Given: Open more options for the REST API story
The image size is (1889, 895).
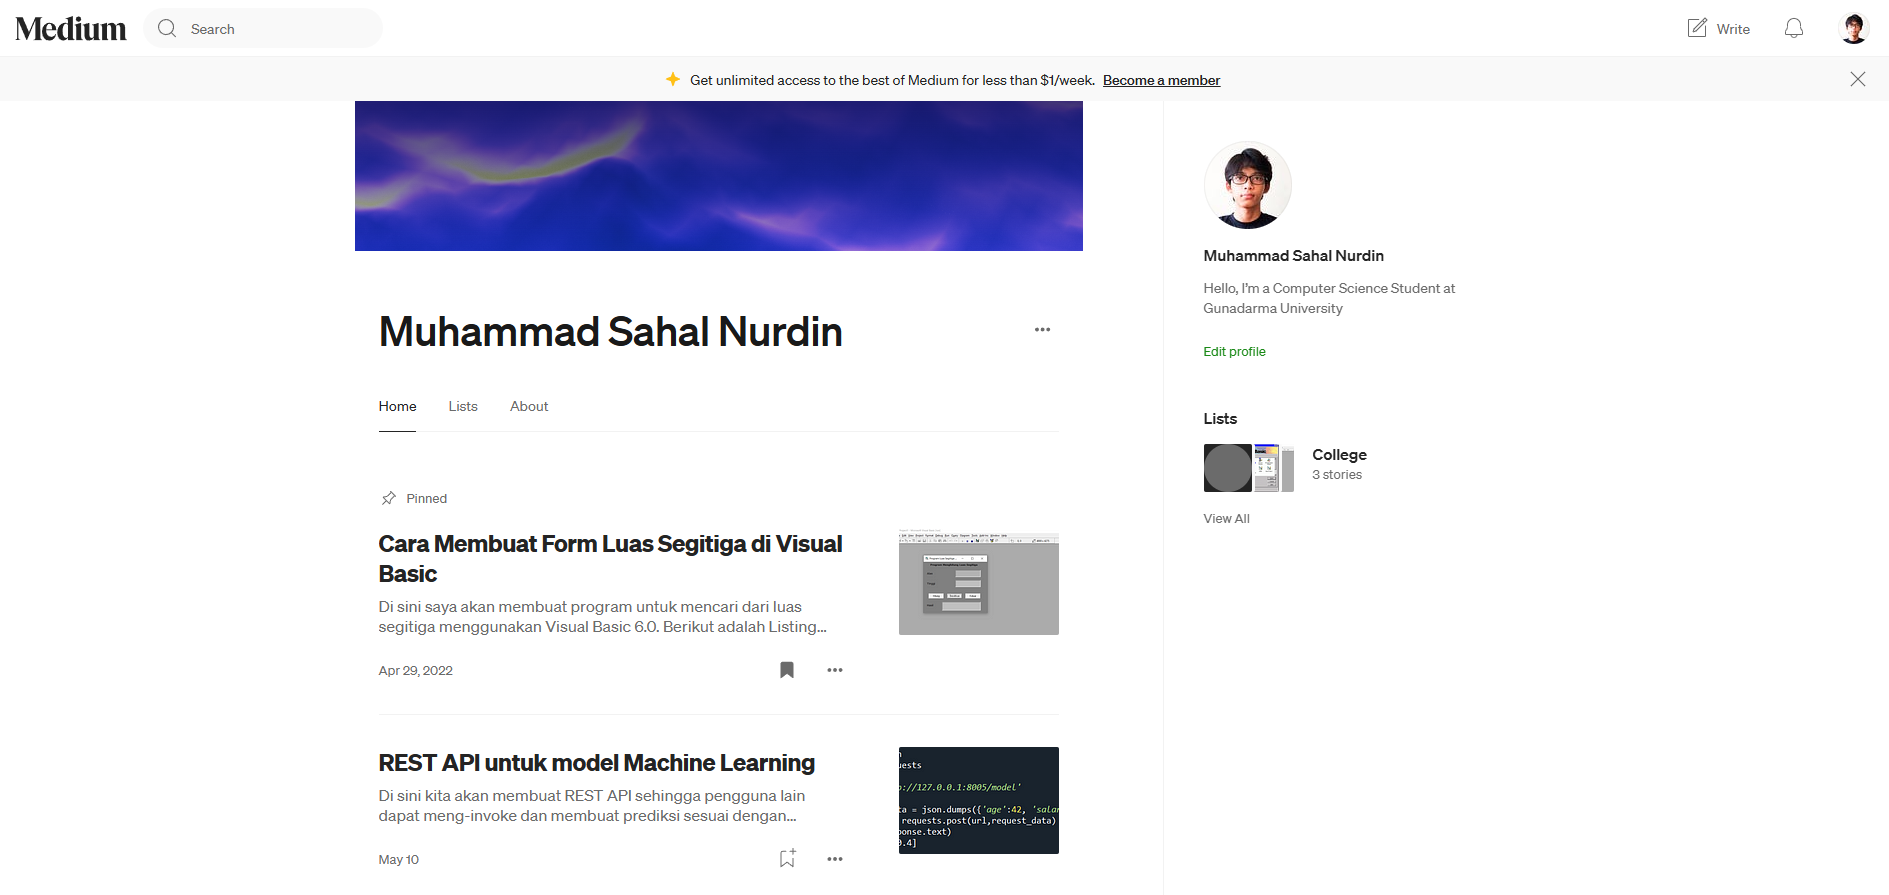Looking at the screenshot, I should click(835, 859).
